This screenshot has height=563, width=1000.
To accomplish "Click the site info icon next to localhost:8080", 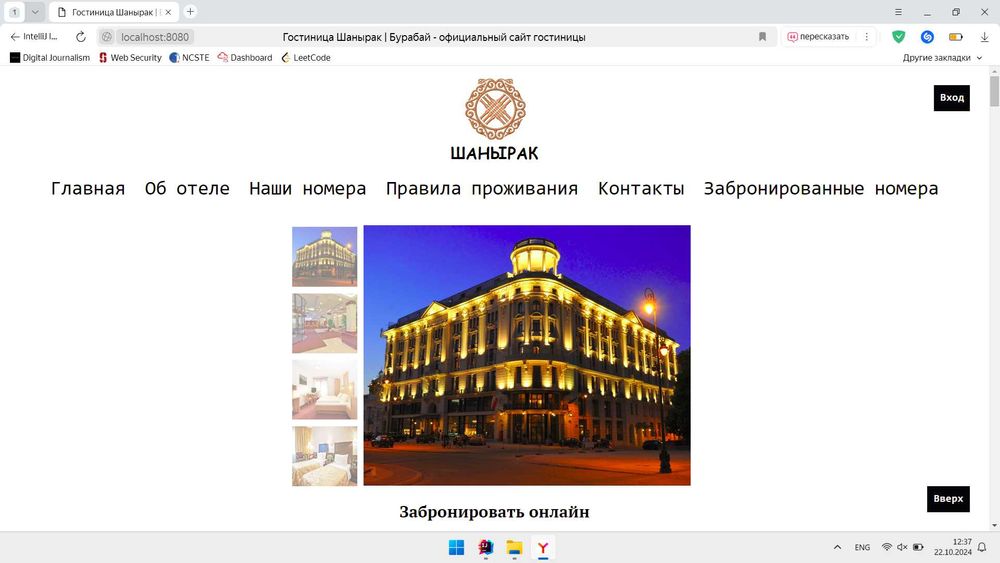I will 107,37.
